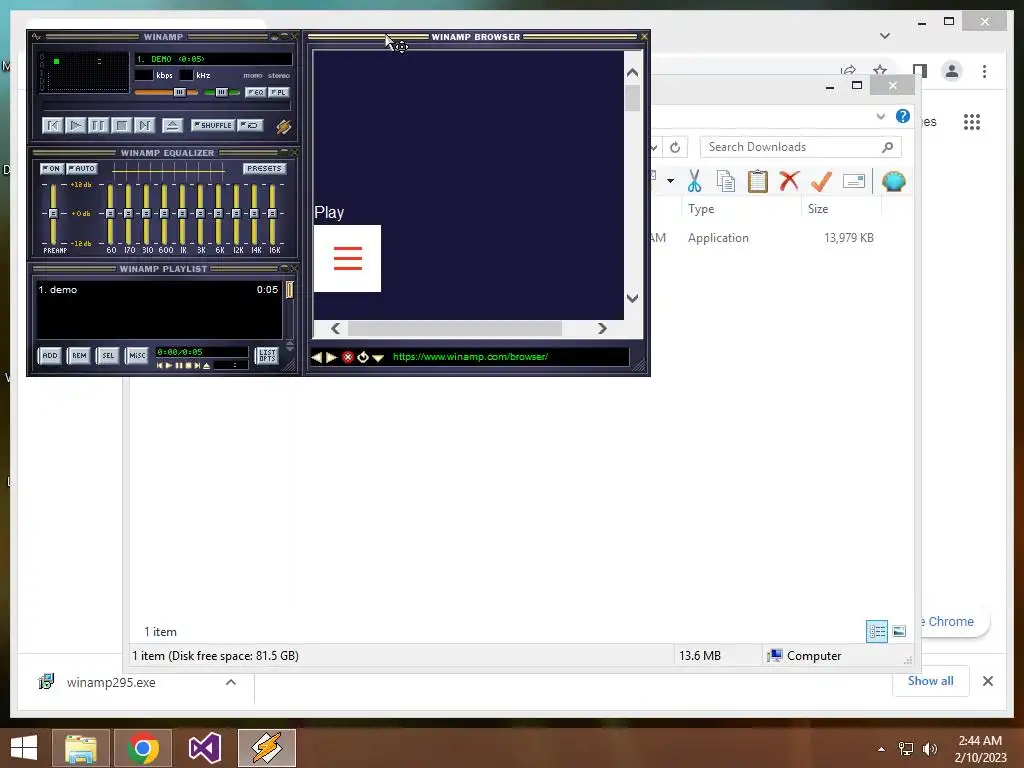Adjust the orange volume slider
1024x768 pixels.
click(x=167, y=92)
